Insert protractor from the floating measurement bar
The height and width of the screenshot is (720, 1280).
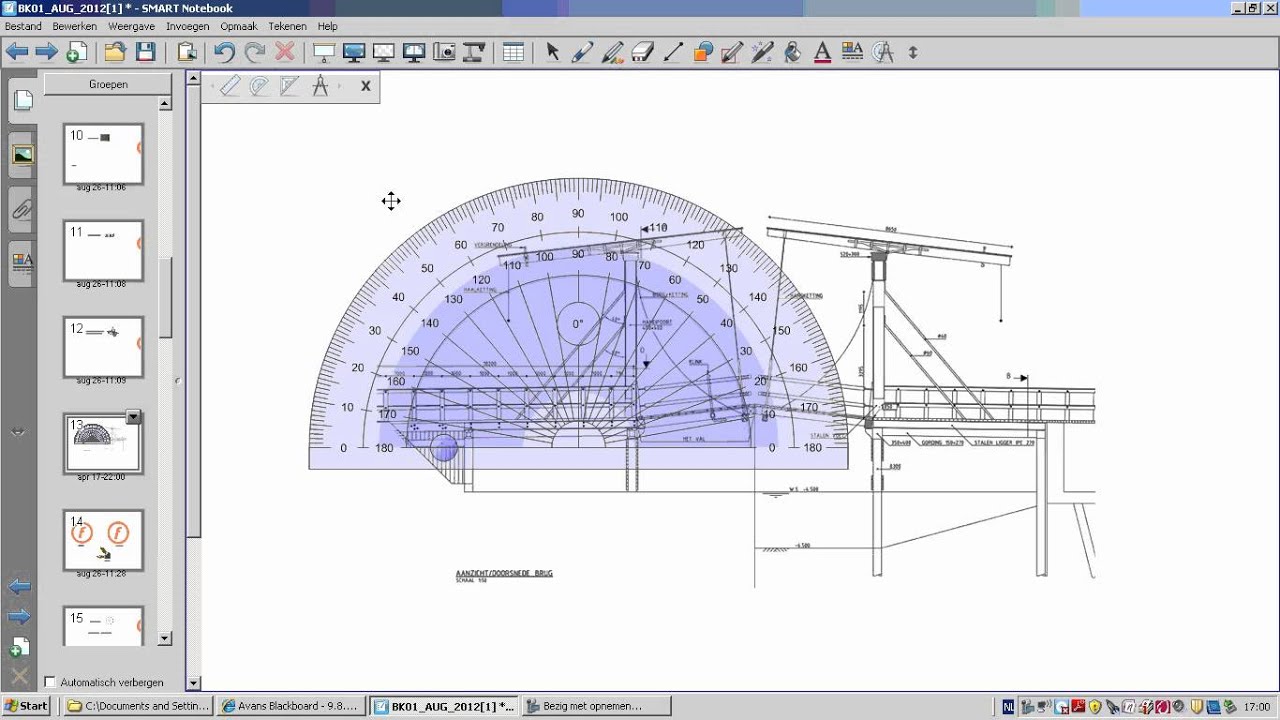click(x=260, y=86)
